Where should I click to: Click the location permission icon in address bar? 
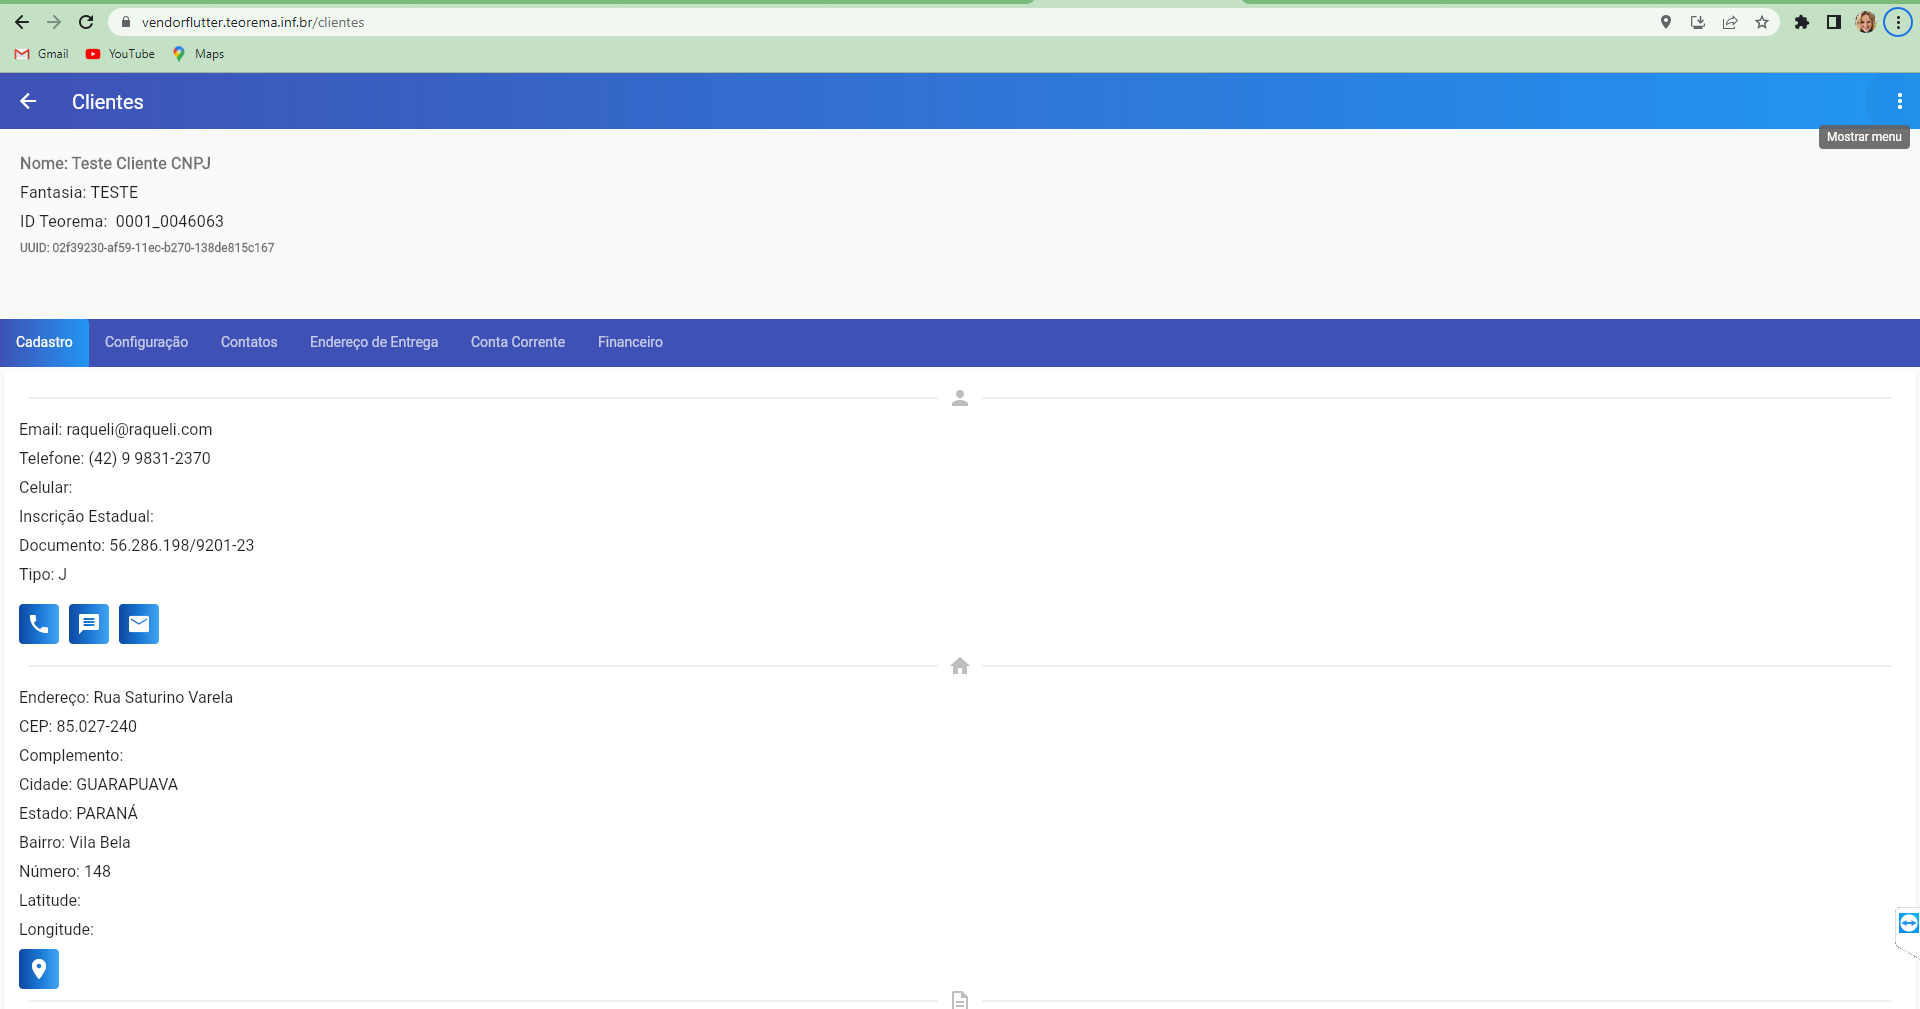click(x=1666, y=22)
